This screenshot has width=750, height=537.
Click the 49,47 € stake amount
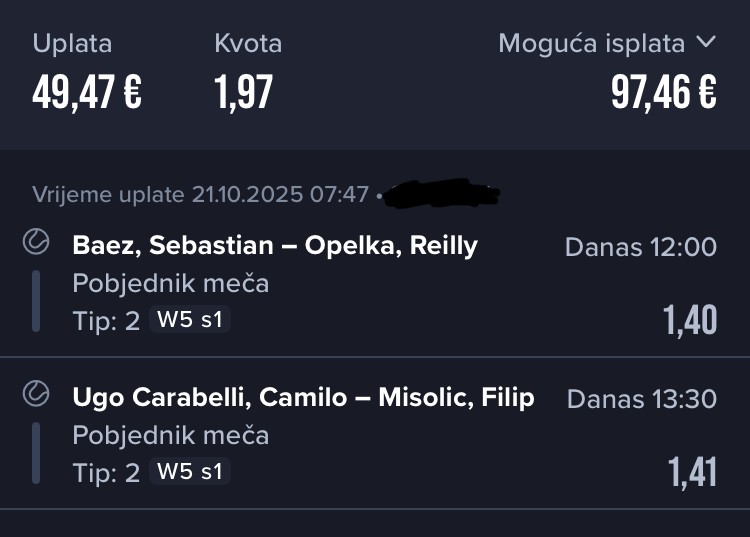(87, 93)
